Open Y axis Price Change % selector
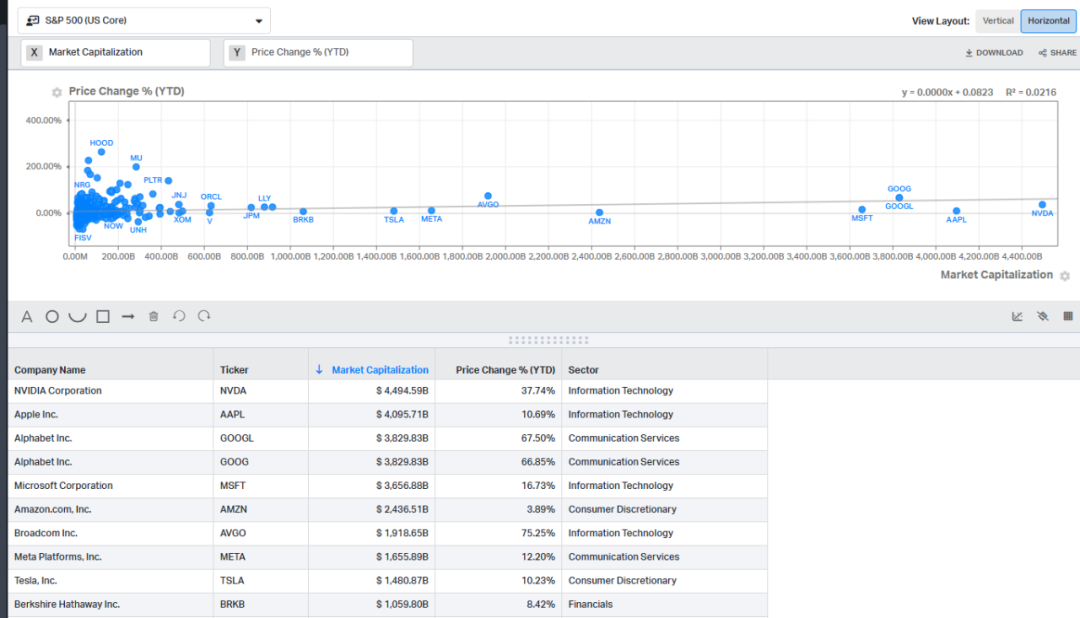The image size is (1080, 618). 319,53
